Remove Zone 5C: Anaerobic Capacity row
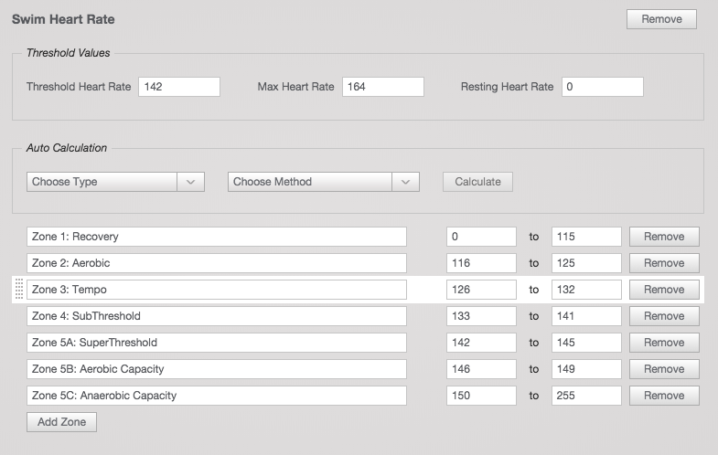The height and width of the screenshot is (455, 718). (664, 395)
